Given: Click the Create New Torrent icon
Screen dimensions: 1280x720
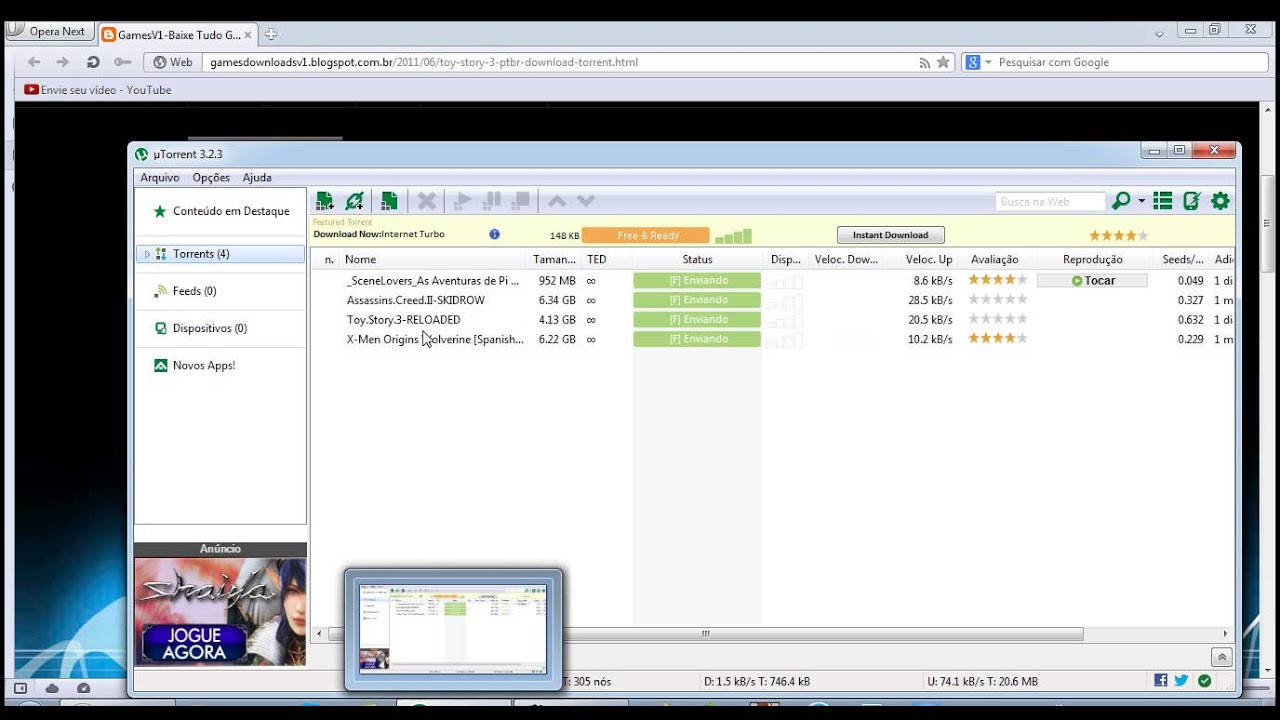Looking at the screenshot, I should click(389, 201).
